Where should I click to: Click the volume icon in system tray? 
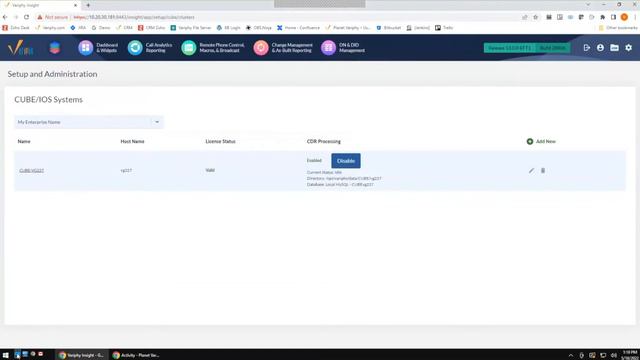[x=614, y=356]
